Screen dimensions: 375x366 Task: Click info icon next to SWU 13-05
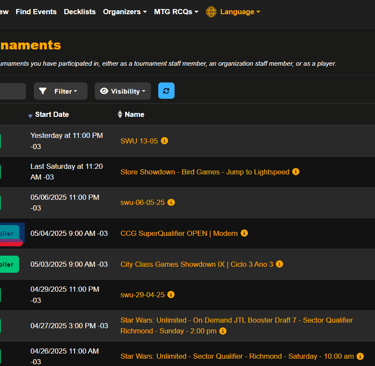164,141
